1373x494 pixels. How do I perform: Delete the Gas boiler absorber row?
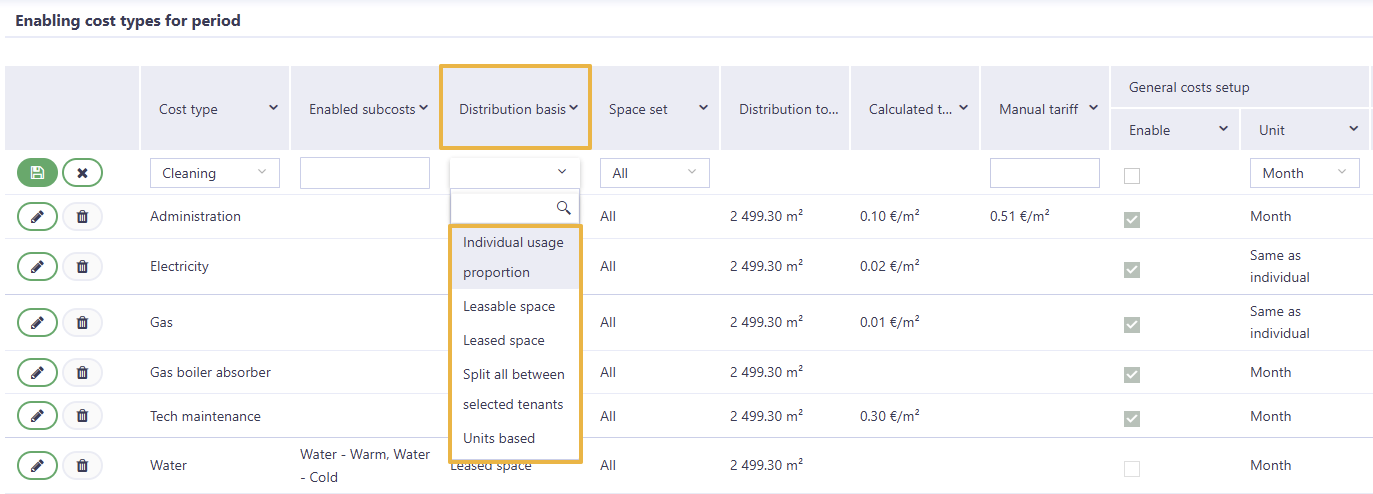[82, 372]
